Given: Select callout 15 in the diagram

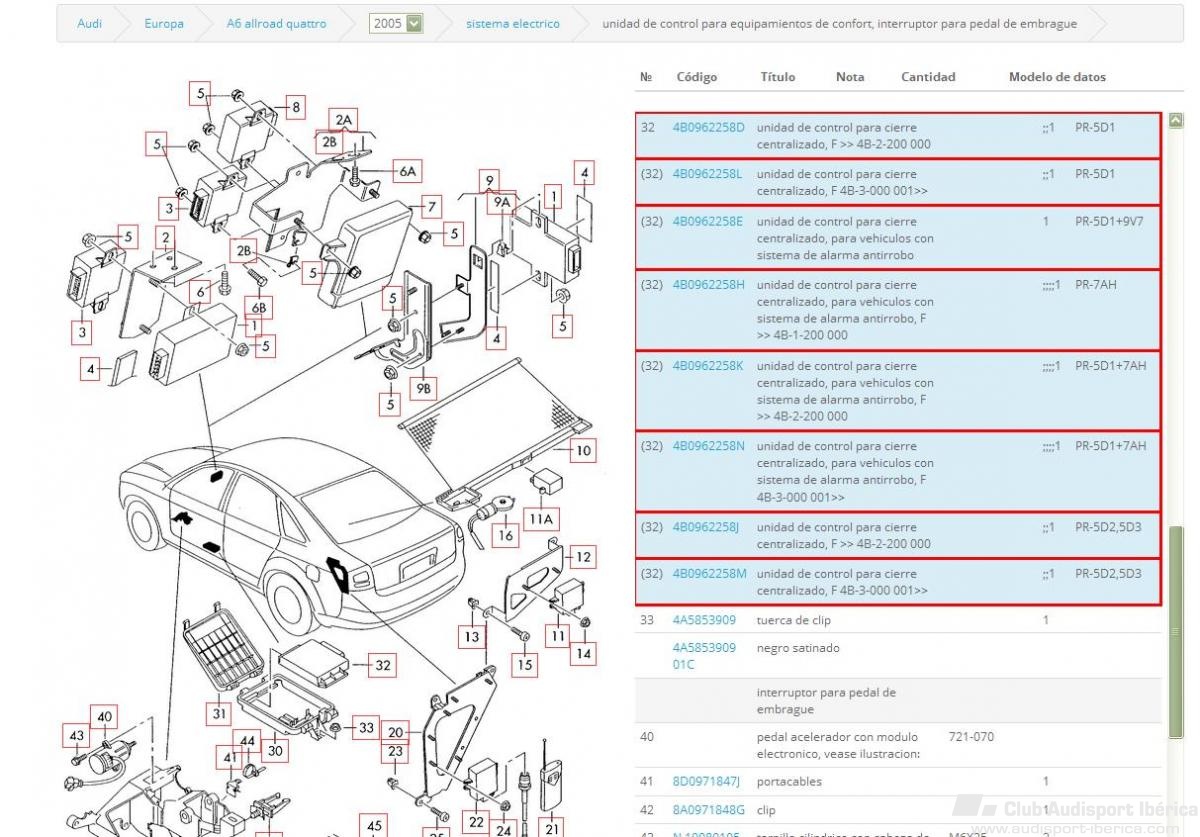Looking at the screenshot, I should (x=526, y=663).
